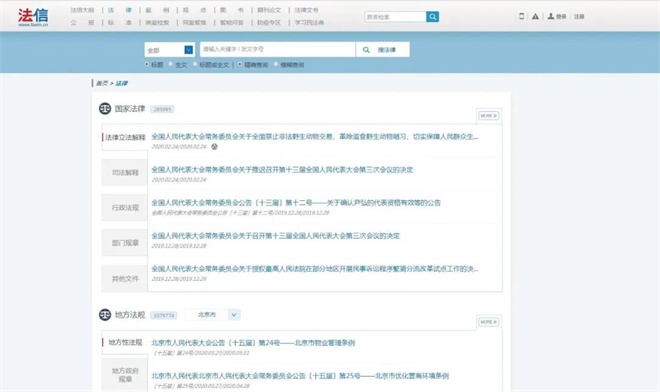Click the 登录 login link

tap(561, 16)
